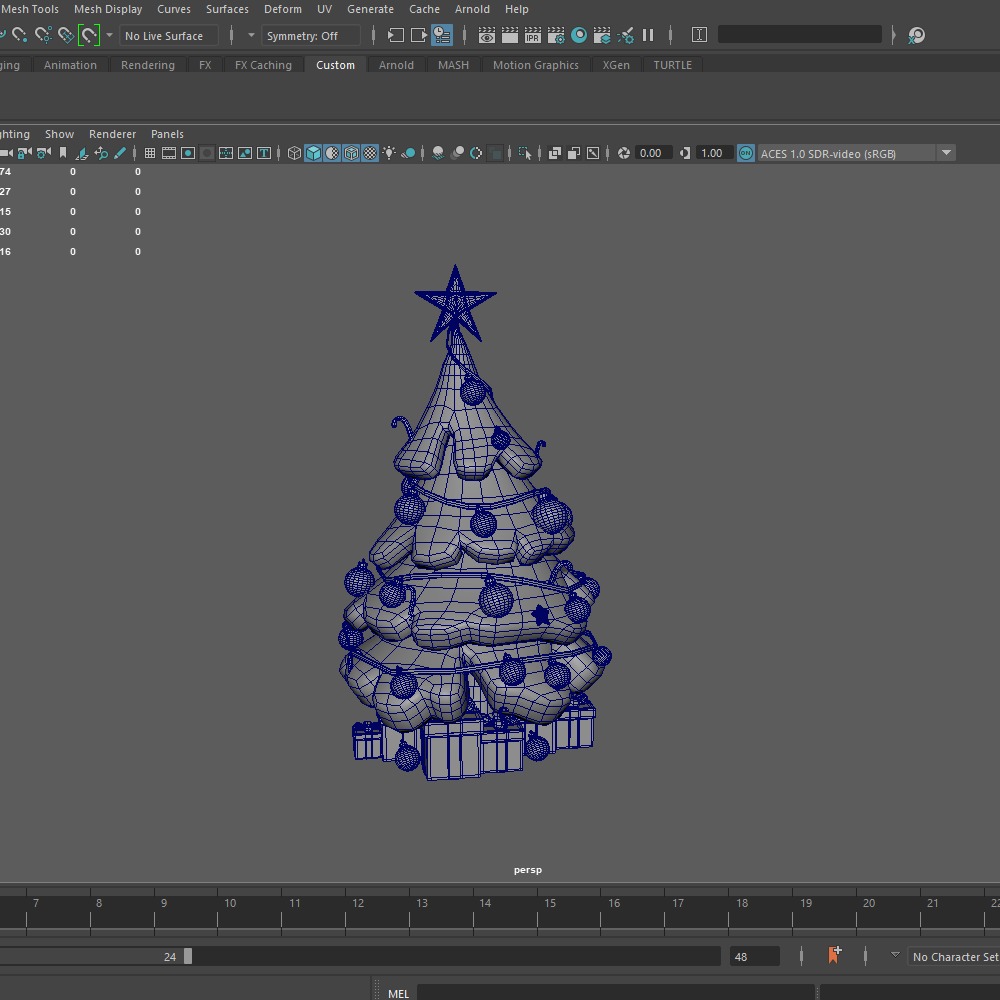The width and height of the screenshot is (1000, 1000).
Task: Toggle textured checker sphere icon
Action: coord(371,153)
